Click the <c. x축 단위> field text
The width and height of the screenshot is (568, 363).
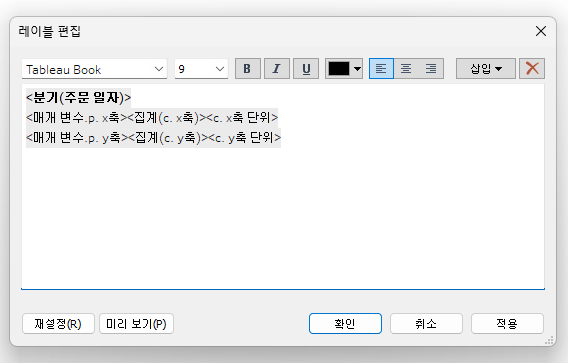[242, 117]
